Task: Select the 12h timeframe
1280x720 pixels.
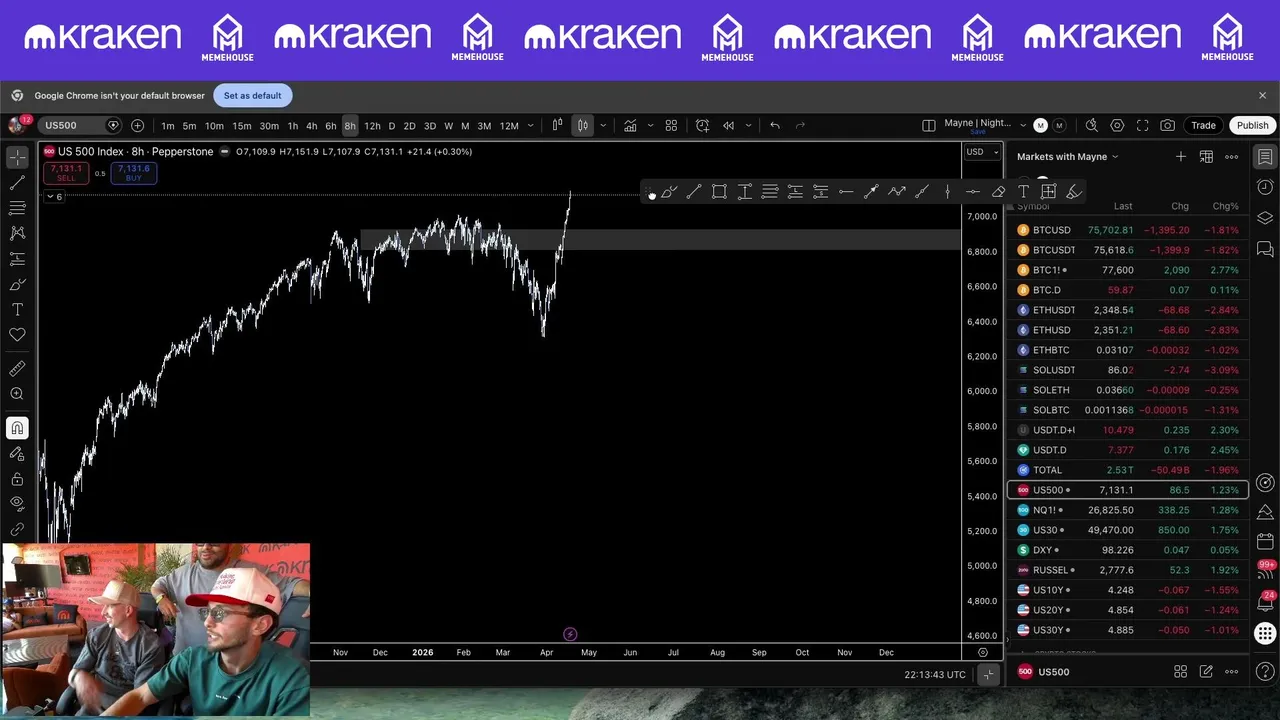Action: click(x=372, y=126)
